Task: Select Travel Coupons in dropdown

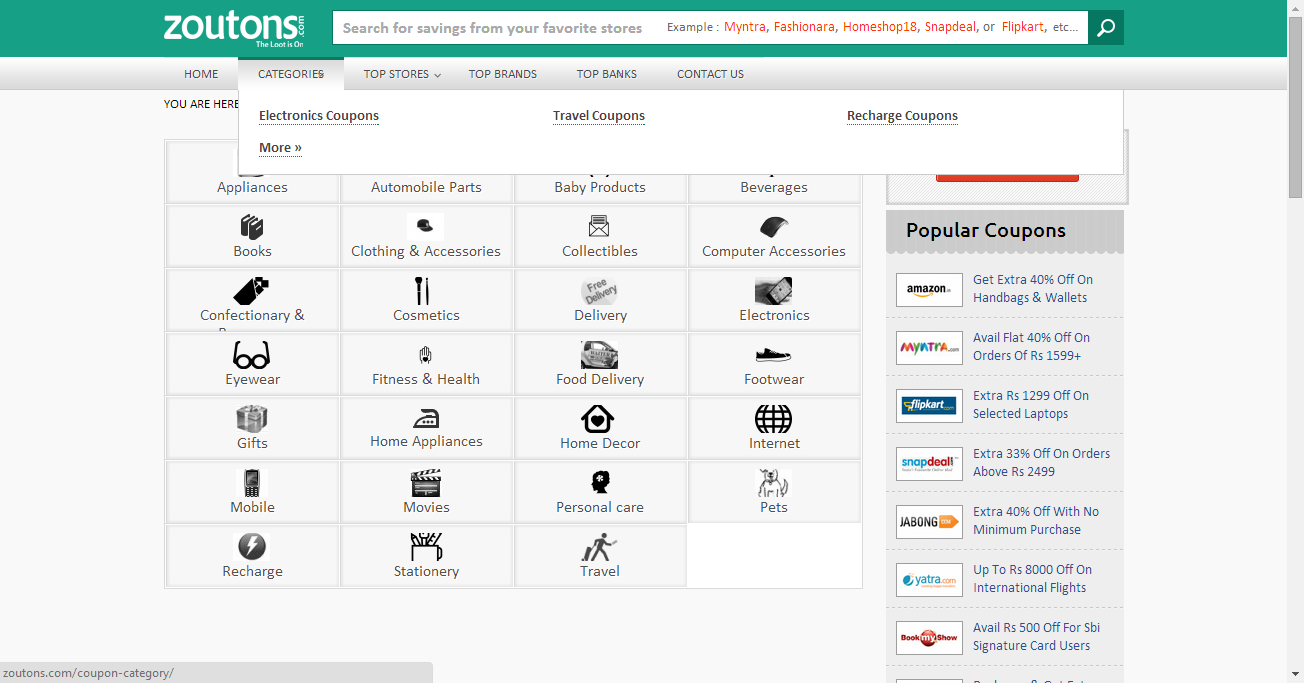Action: 599,116
